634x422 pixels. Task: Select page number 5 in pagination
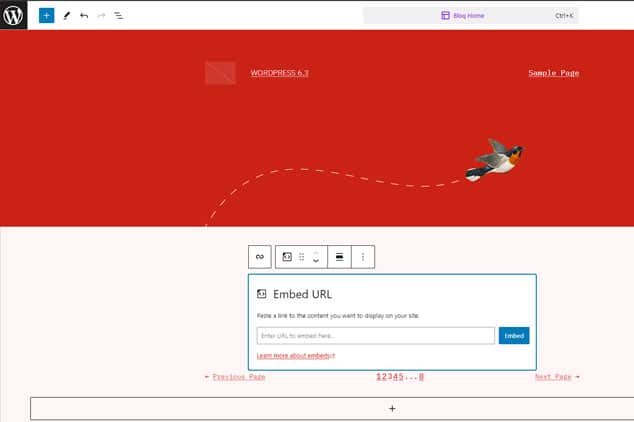(401, 377)
